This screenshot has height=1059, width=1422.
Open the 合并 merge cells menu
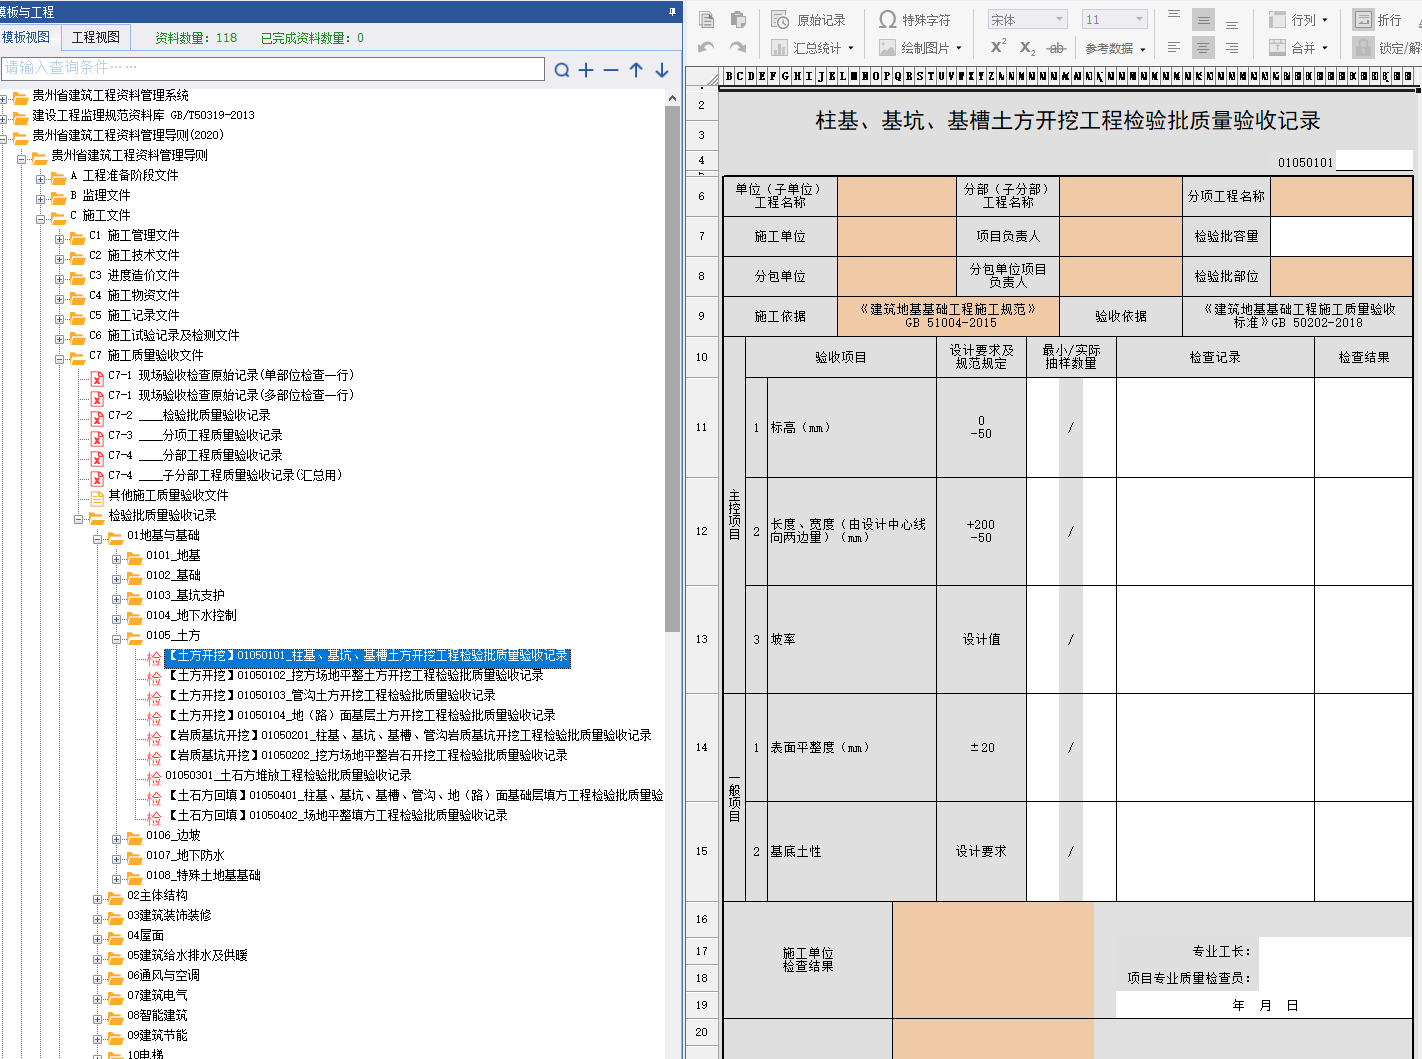pos(1298,47)
